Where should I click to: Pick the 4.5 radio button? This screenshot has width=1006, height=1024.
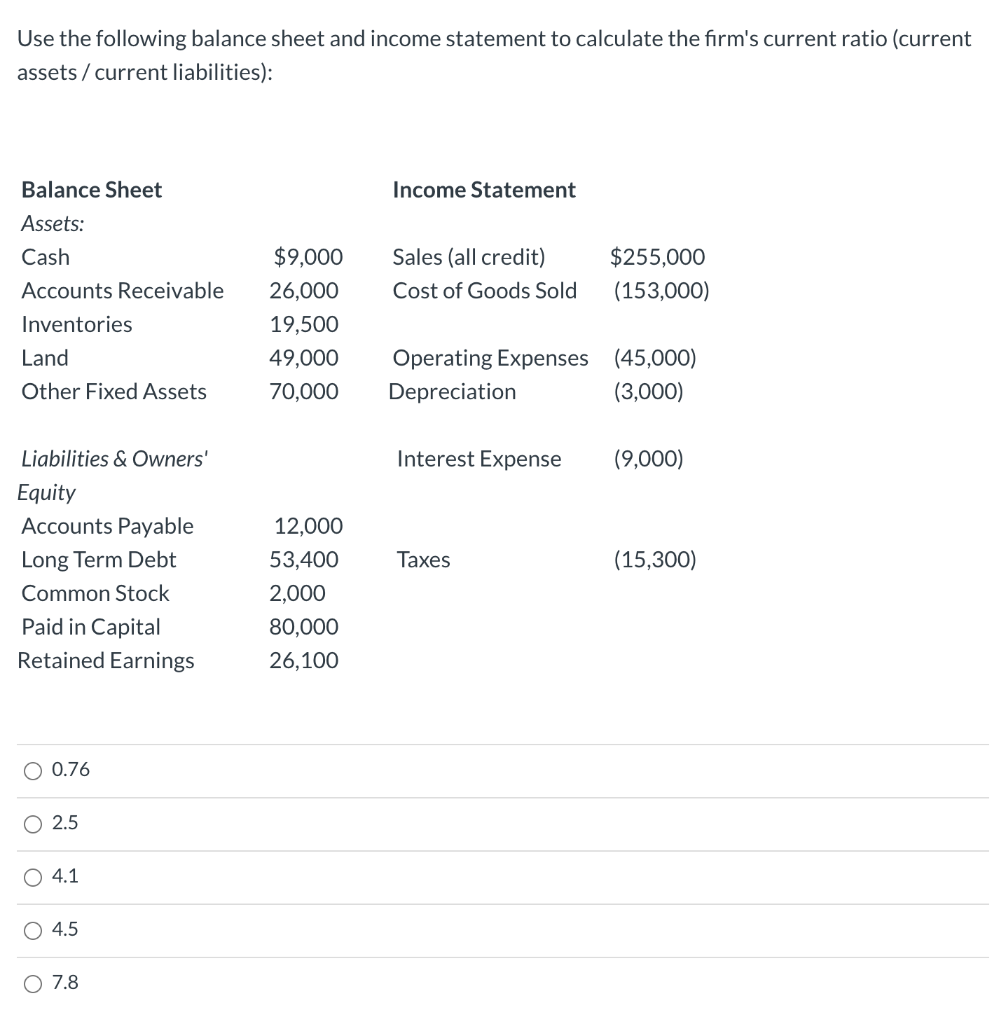coord(32,929)
